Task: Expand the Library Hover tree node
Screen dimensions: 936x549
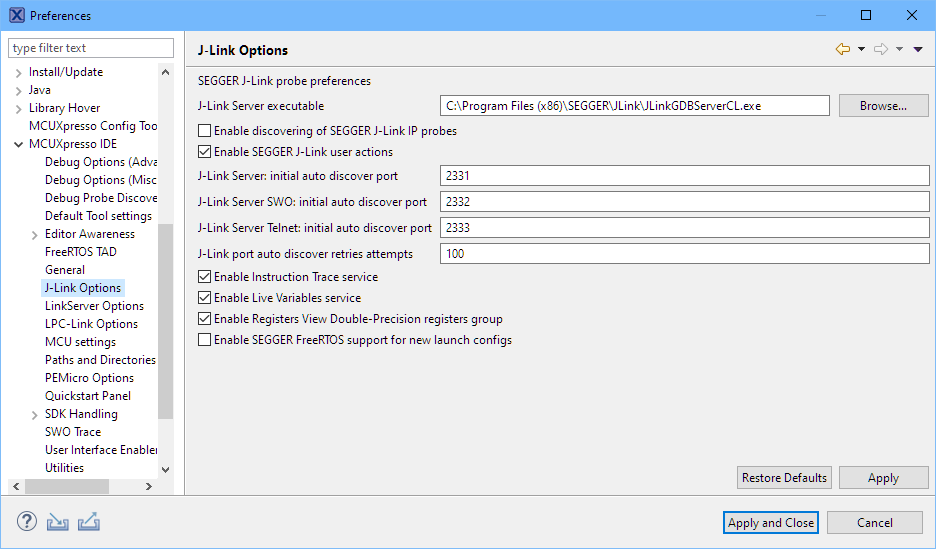Action: [x=19, y=109]
